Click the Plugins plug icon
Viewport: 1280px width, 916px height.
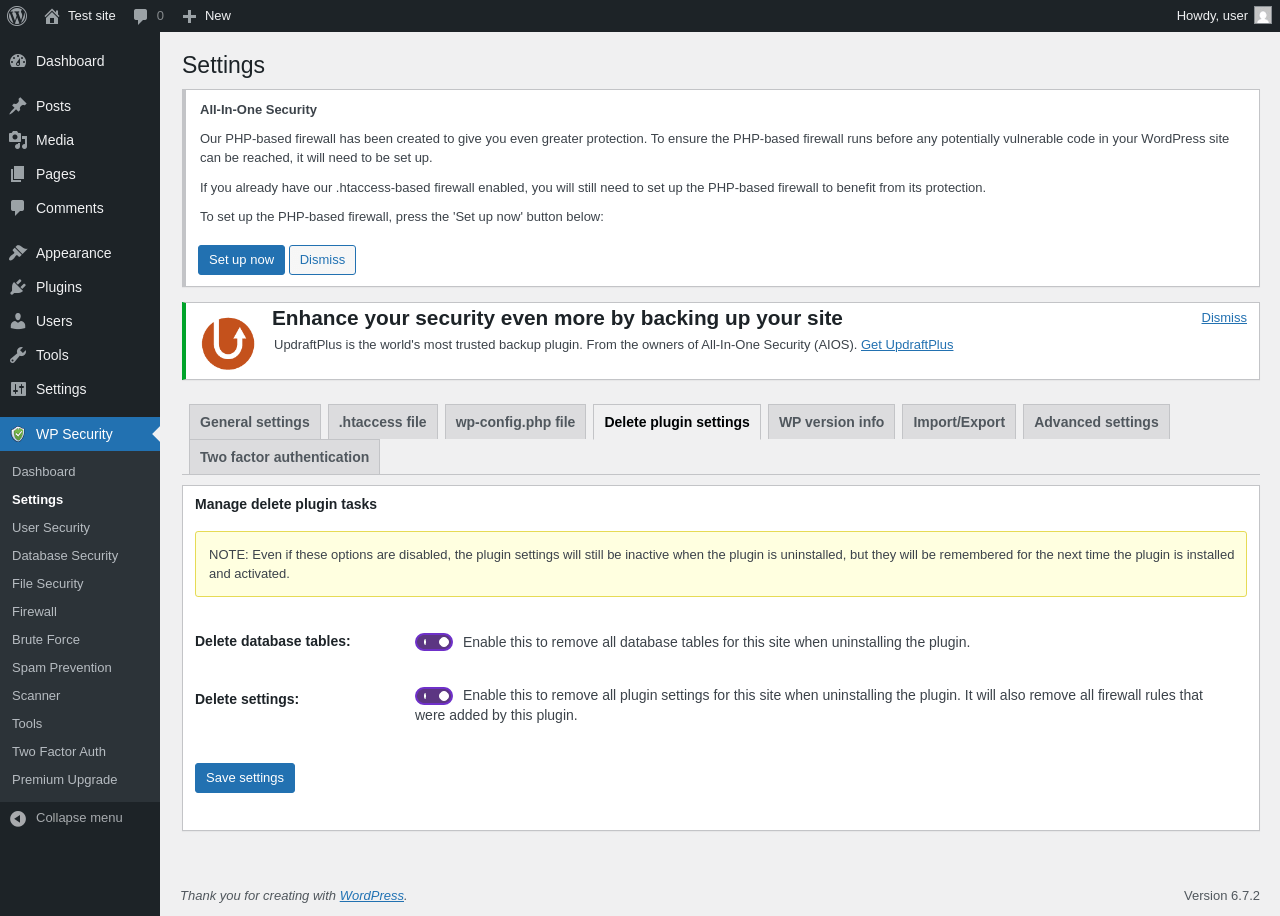tap(18, 287)
